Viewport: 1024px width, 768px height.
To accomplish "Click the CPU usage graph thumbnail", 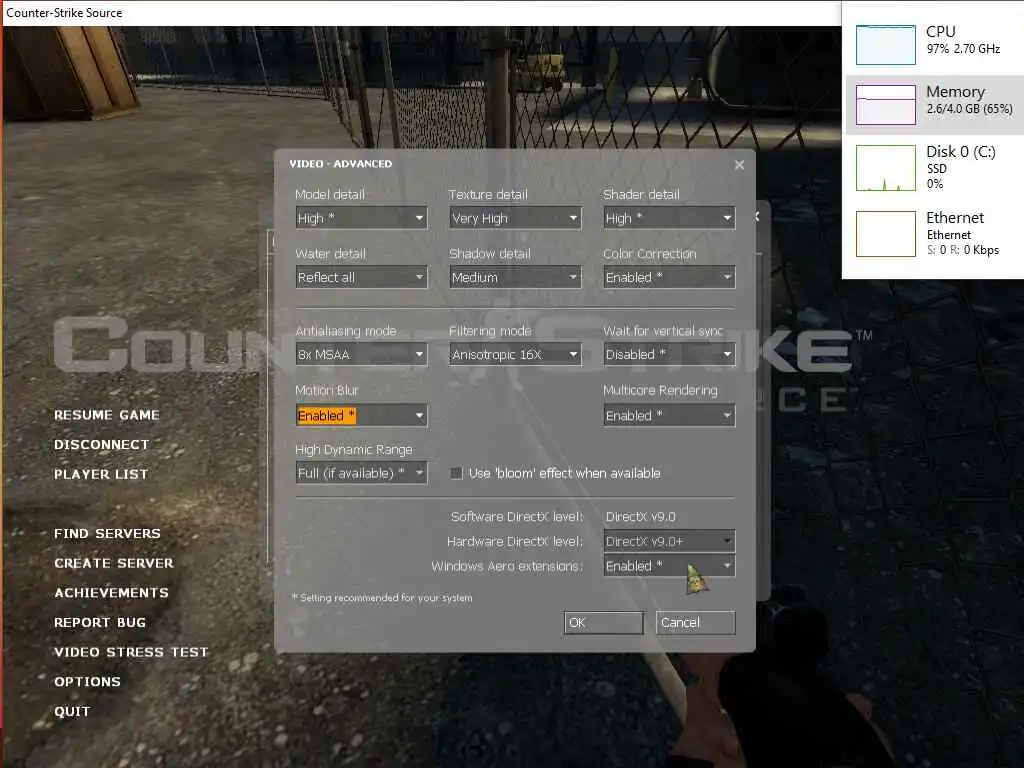I will click(886, 45).
